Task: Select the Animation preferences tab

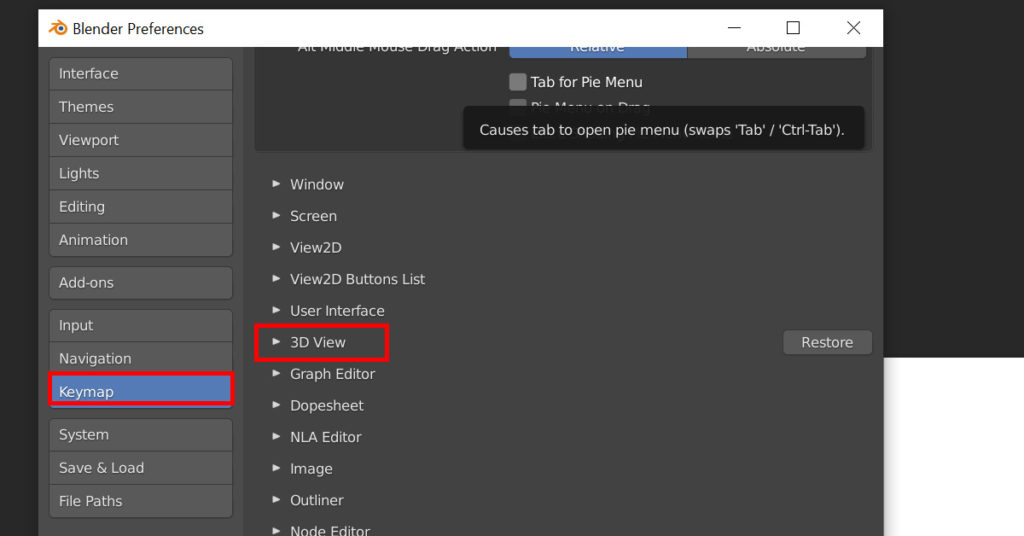Action: 140,240
